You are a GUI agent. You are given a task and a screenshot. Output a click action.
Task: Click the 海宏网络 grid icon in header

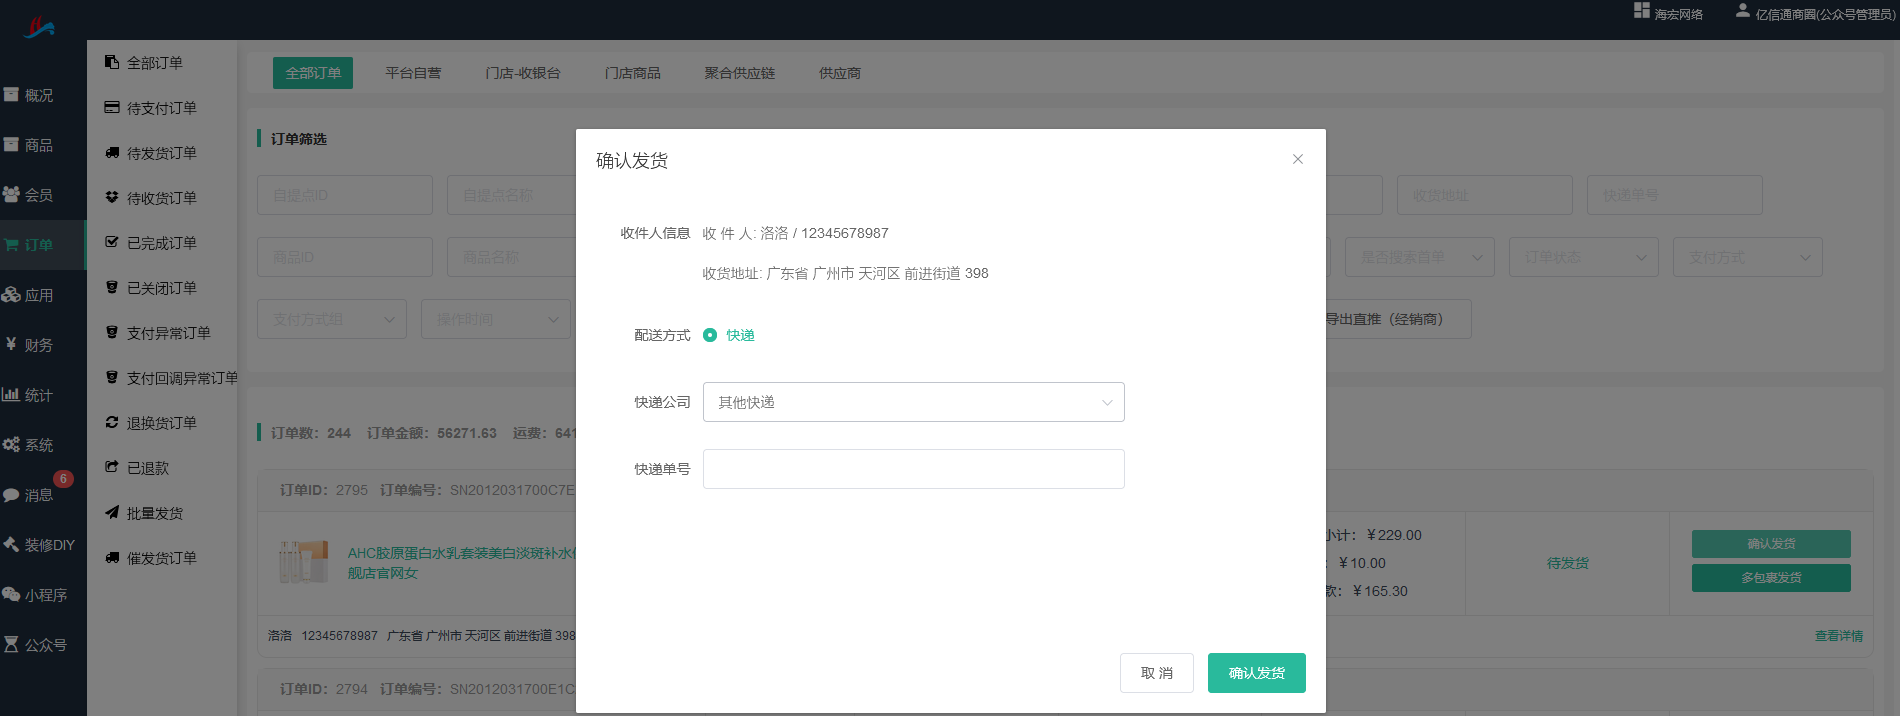[x=1641, y=11]
